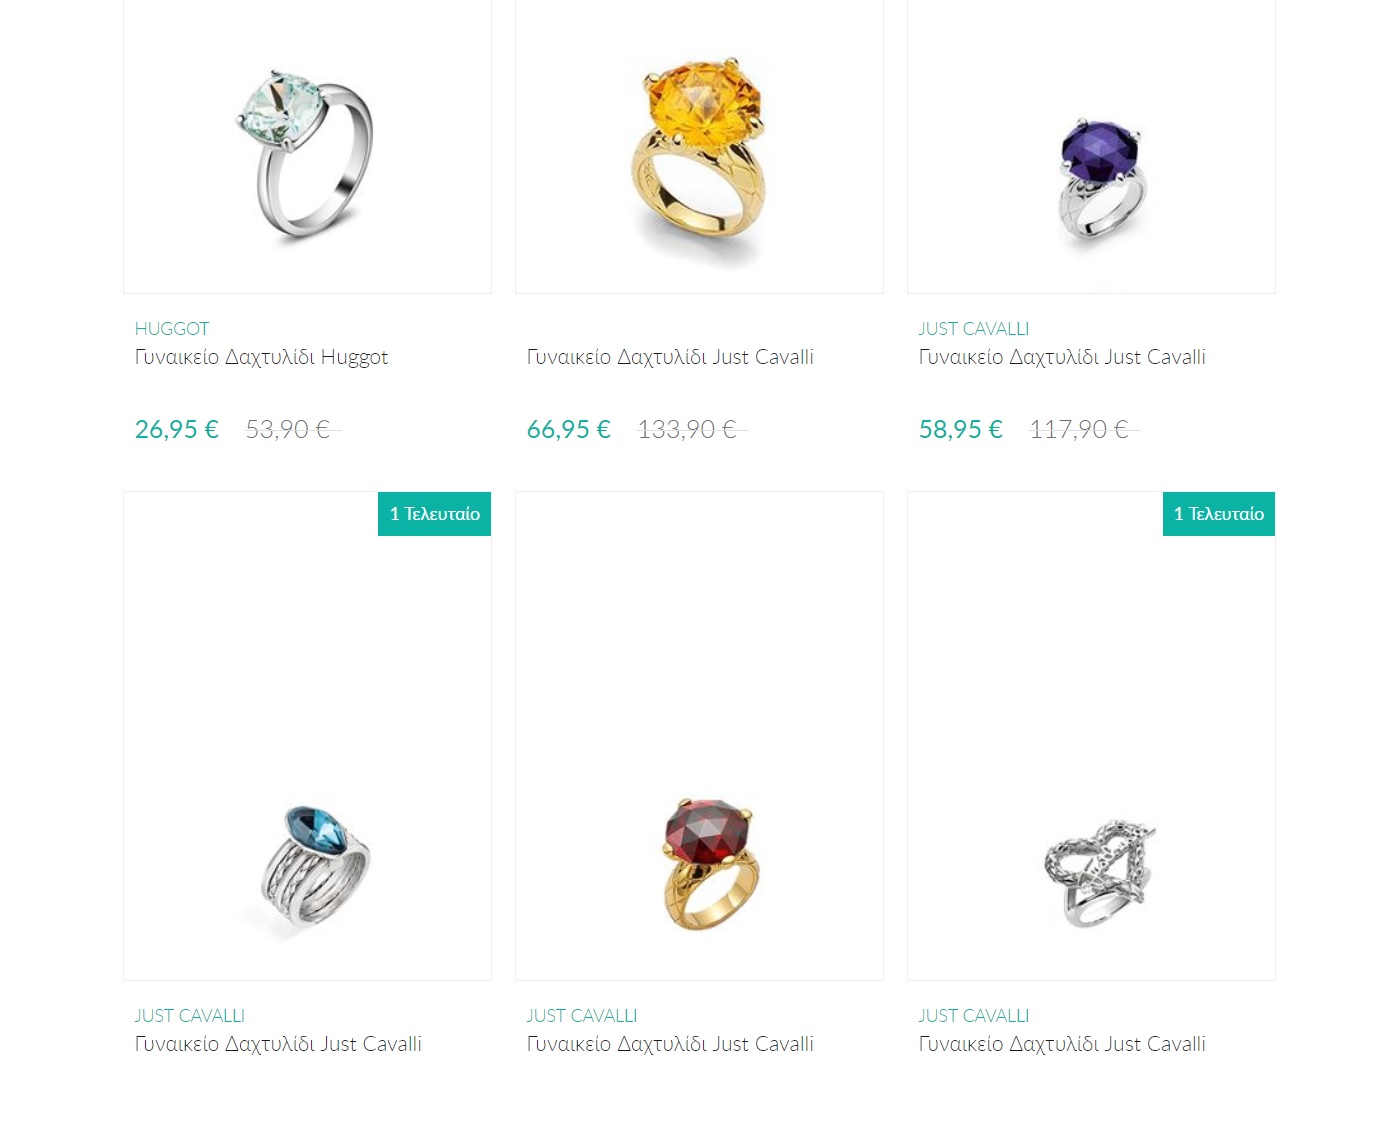The height and width of the screenshot is (1136, 1393).
Task: Open product title Γυναικείο Δαχτυλίδι Huggot
Action: [262, 358]
